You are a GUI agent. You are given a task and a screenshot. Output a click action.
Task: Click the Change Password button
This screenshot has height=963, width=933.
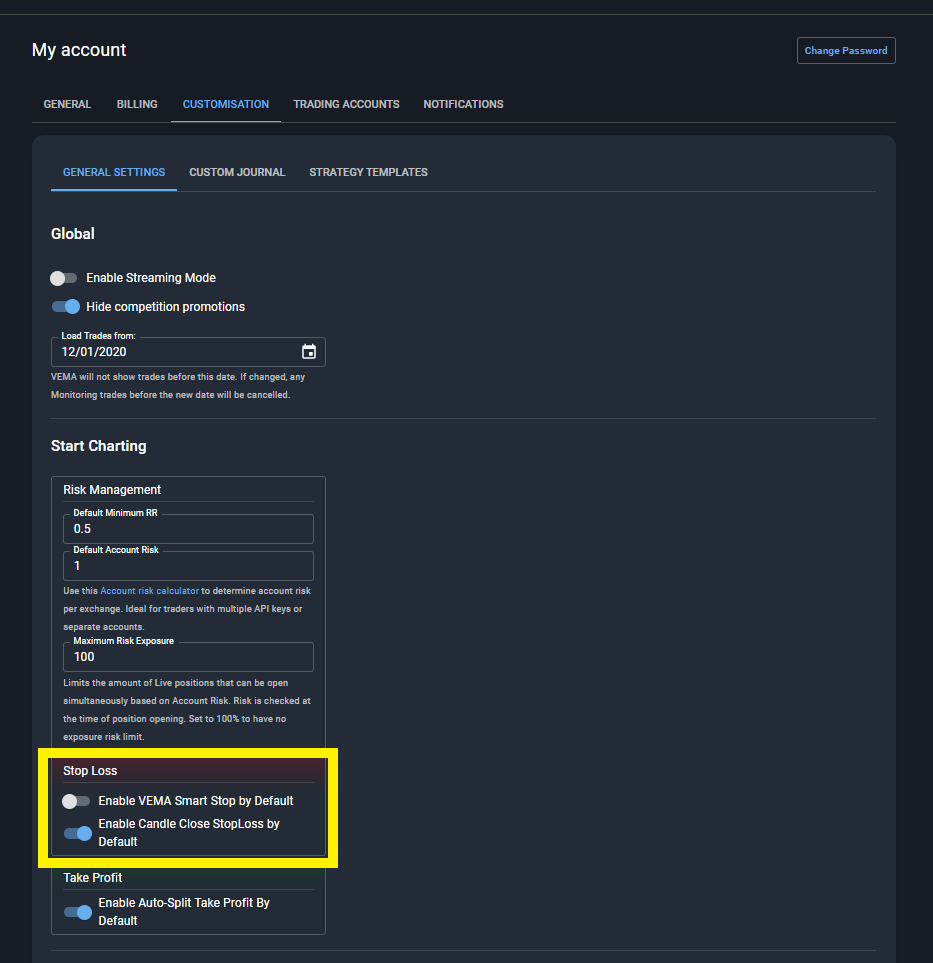tap(846, 50)
